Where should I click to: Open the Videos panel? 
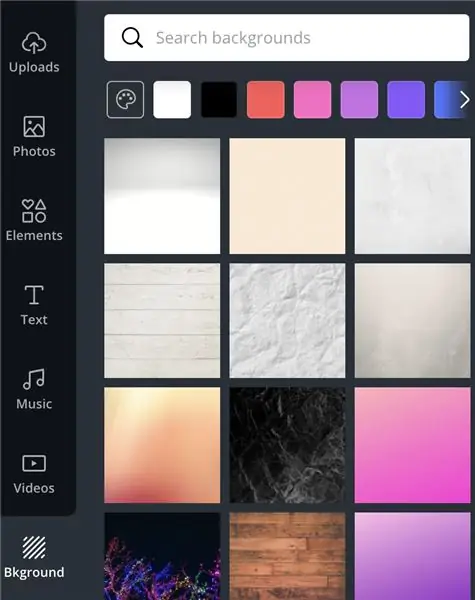pyautogui.click(x=34, y=474)
